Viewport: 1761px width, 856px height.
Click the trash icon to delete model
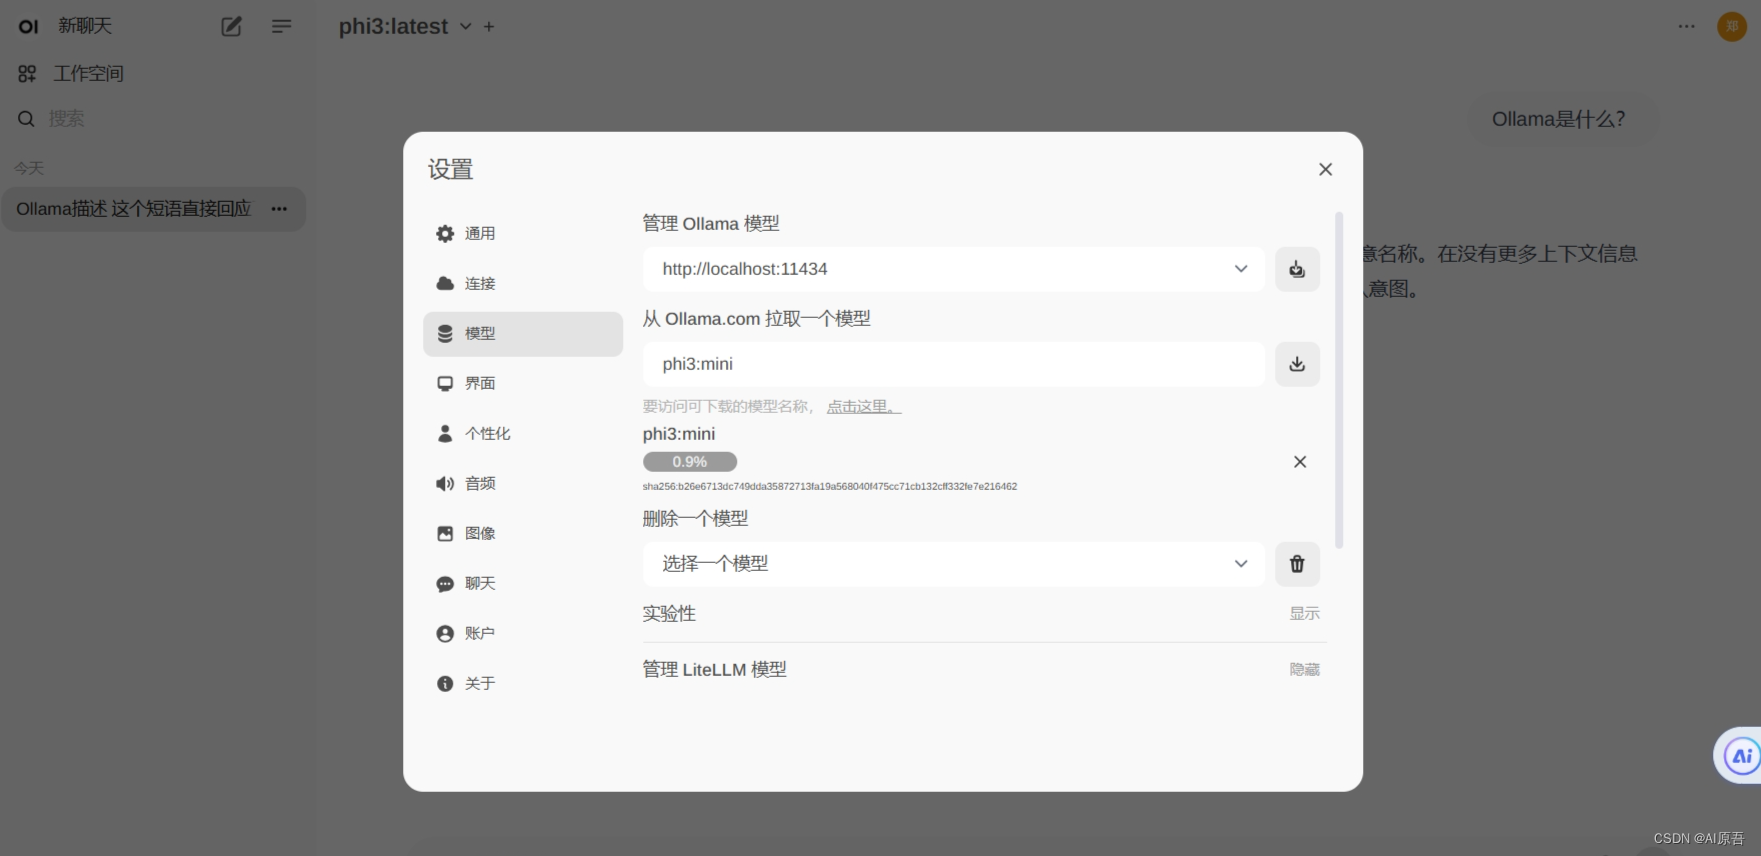tap(1297, 564)
